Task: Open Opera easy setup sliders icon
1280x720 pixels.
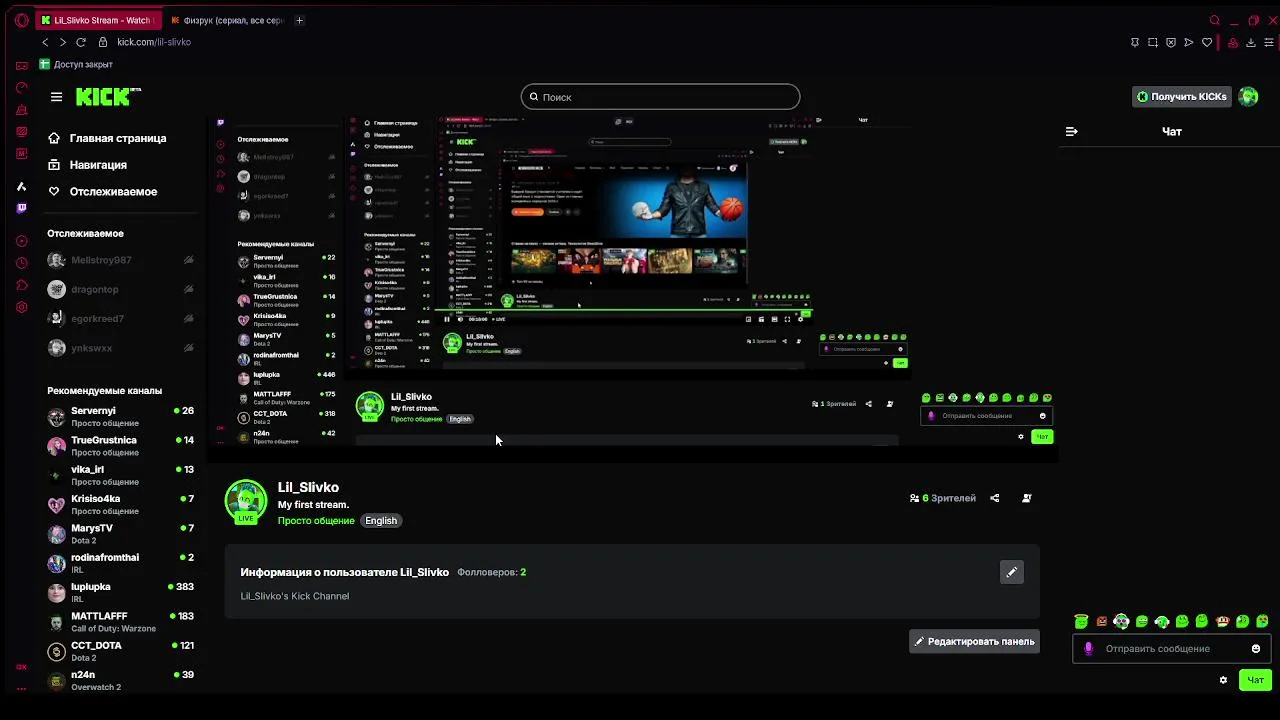Action: point(1269,42)
